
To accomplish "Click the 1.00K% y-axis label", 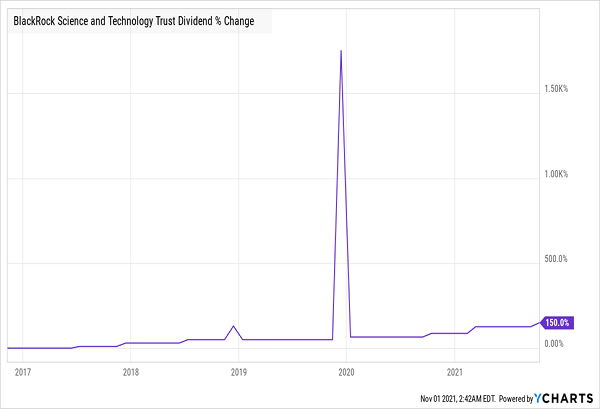I will 556,174.
